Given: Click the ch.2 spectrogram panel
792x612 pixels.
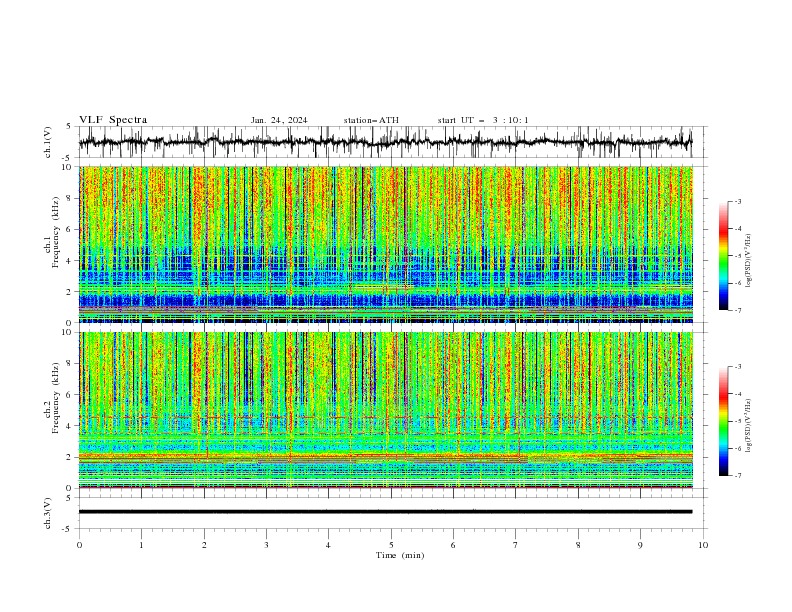Looking at the screenshot, I should [385, 410].
